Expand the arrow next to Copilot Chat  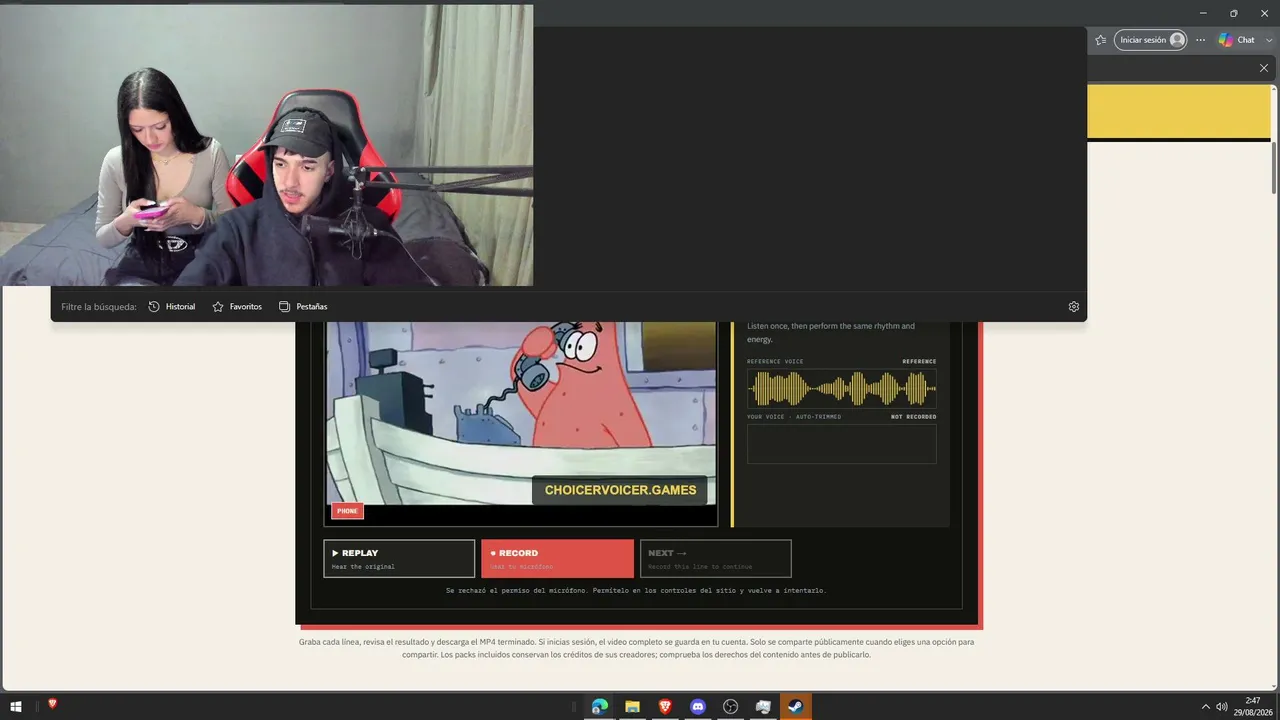(1267, 40)
